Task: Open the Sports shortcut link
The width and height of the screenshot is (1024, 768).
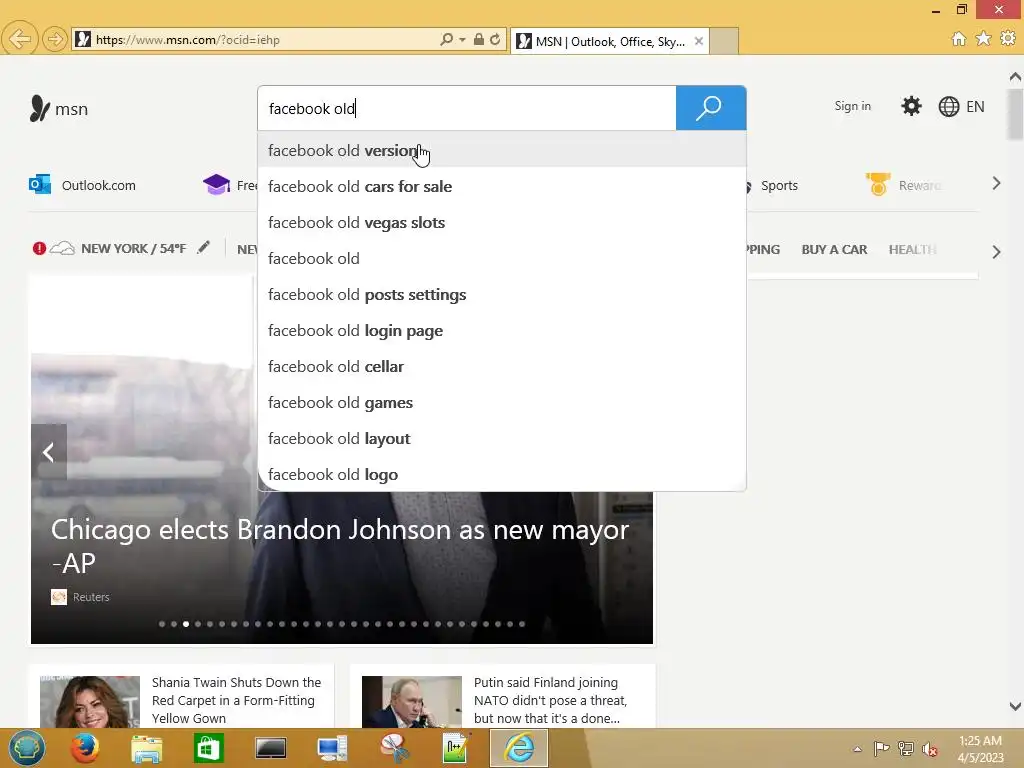Action: tap(779, 185)
